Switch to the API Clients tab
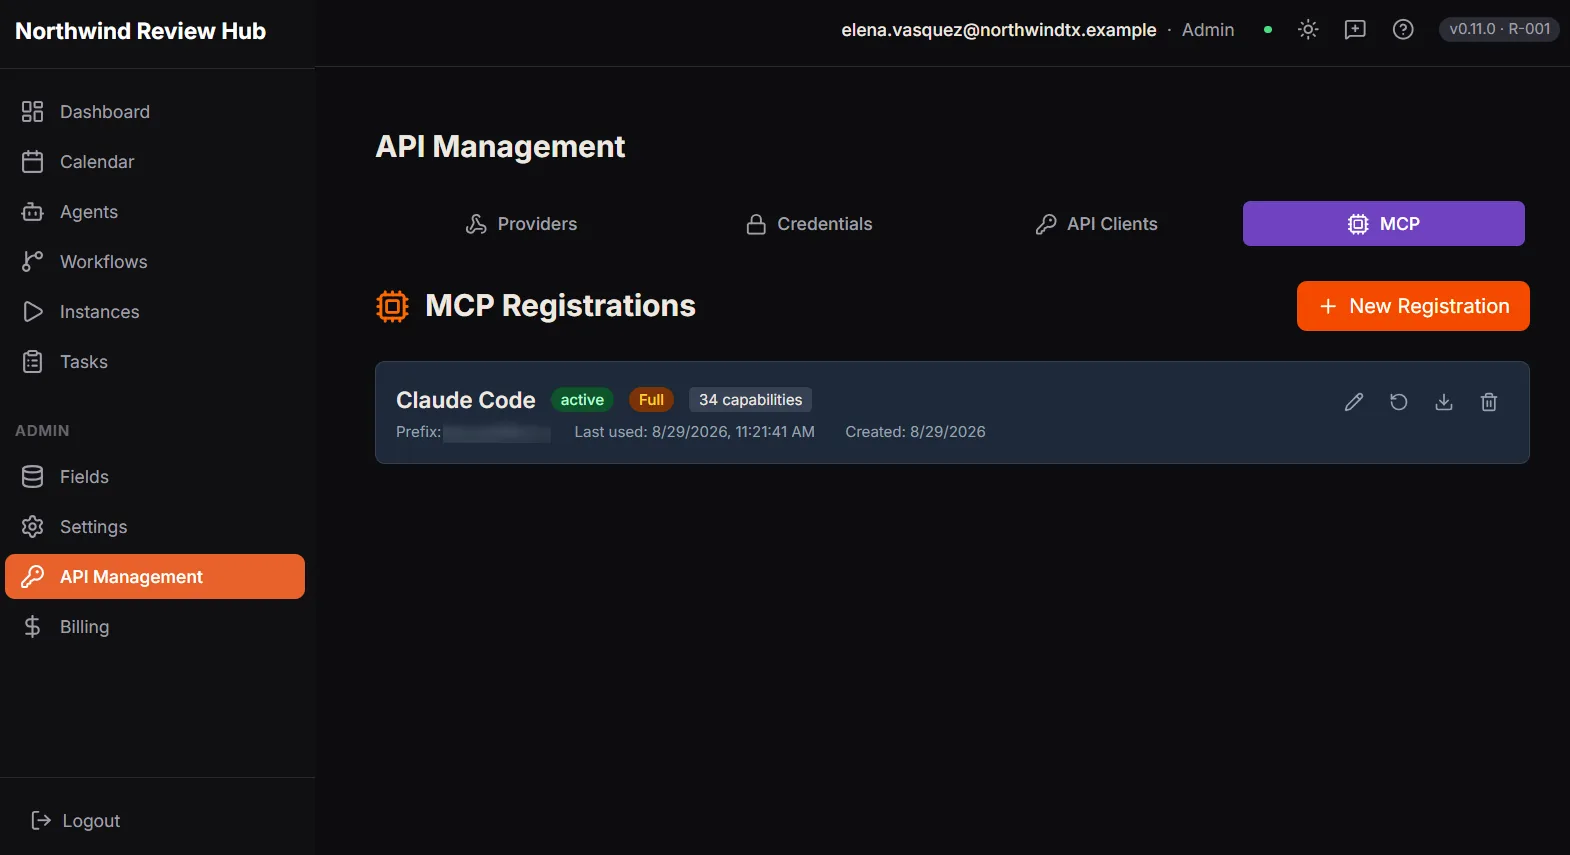This screenshot has height=855, width=1570. coord(1096,224)
